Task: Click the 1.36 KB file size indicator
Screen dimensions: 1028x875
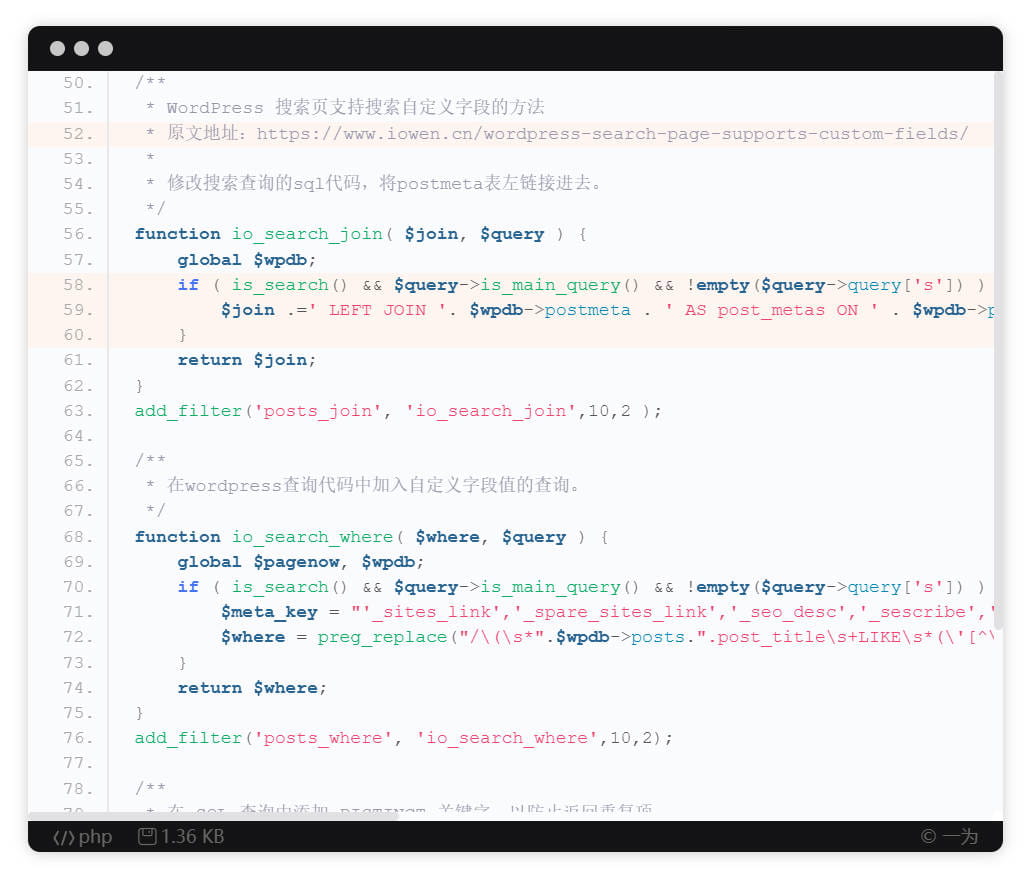Action: (x=191, y=837)
